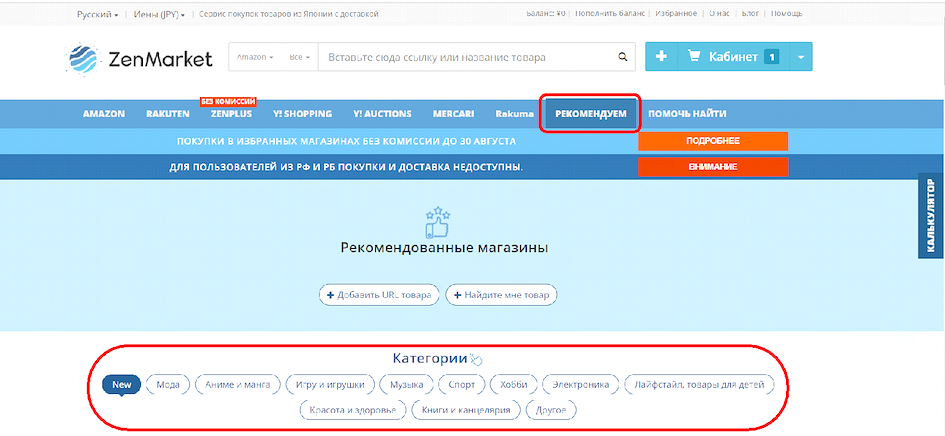
Task: Click the search magnifier icon
Action: click(623, 57)
